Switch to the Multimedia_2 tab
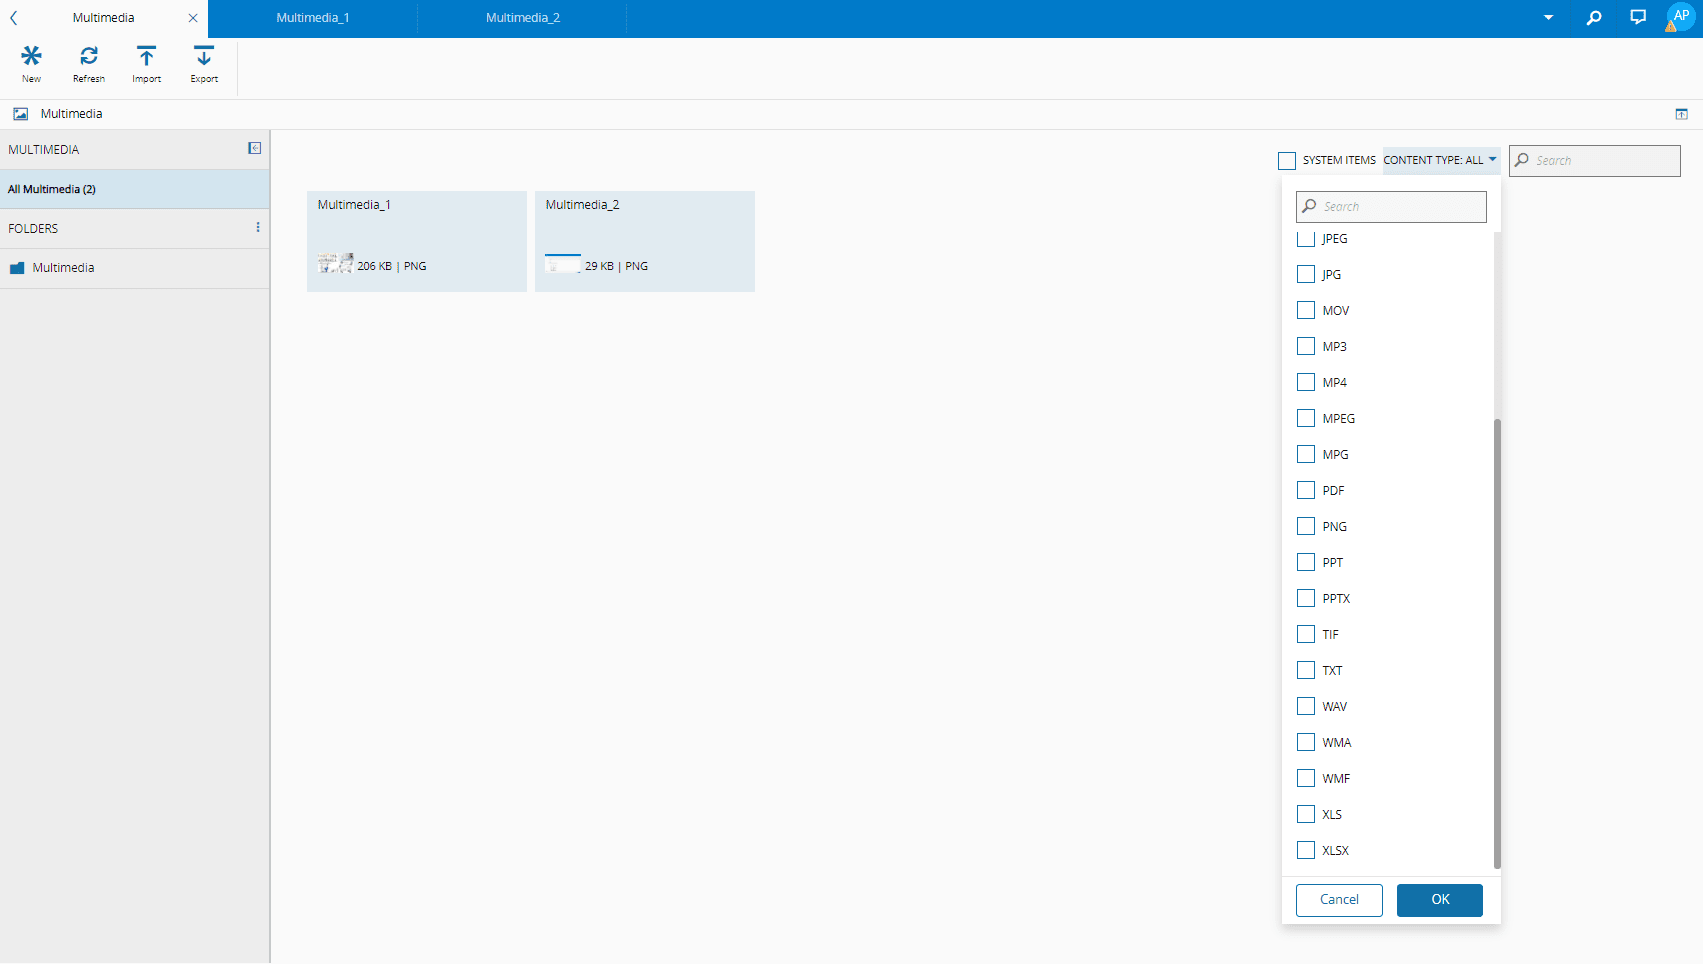Viewport: 1703px width, 964px height. [522, 18]
